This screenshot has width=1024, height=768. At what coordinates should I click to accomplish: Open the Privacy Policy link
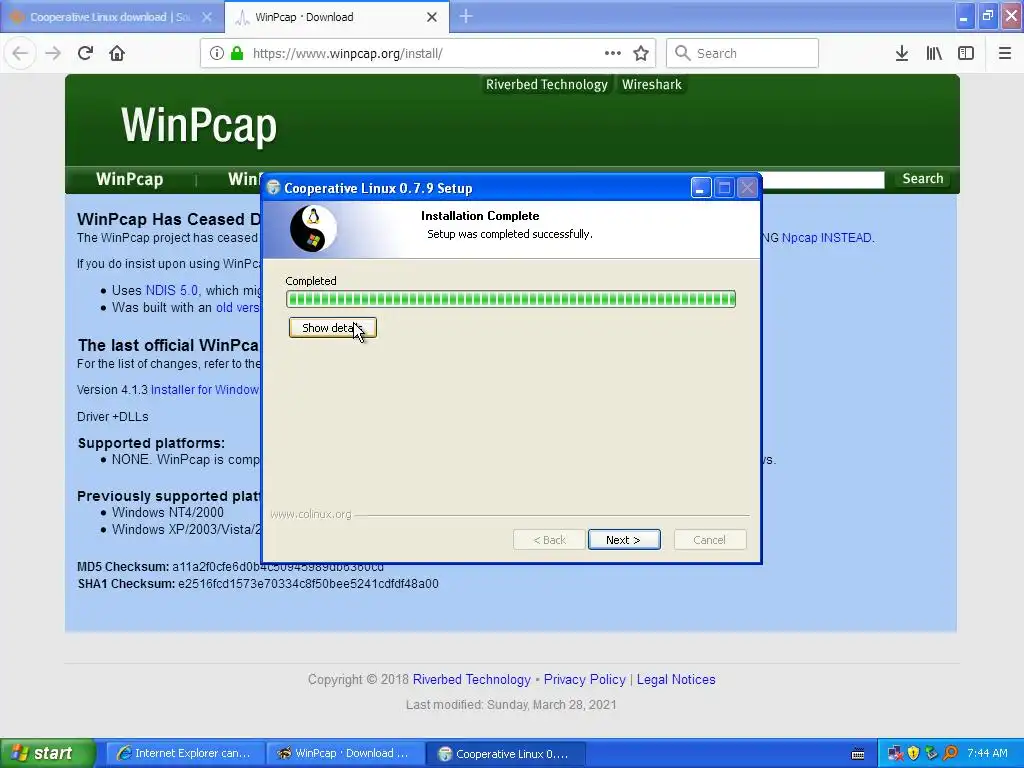pyautogui.click(x=584, y=679)
